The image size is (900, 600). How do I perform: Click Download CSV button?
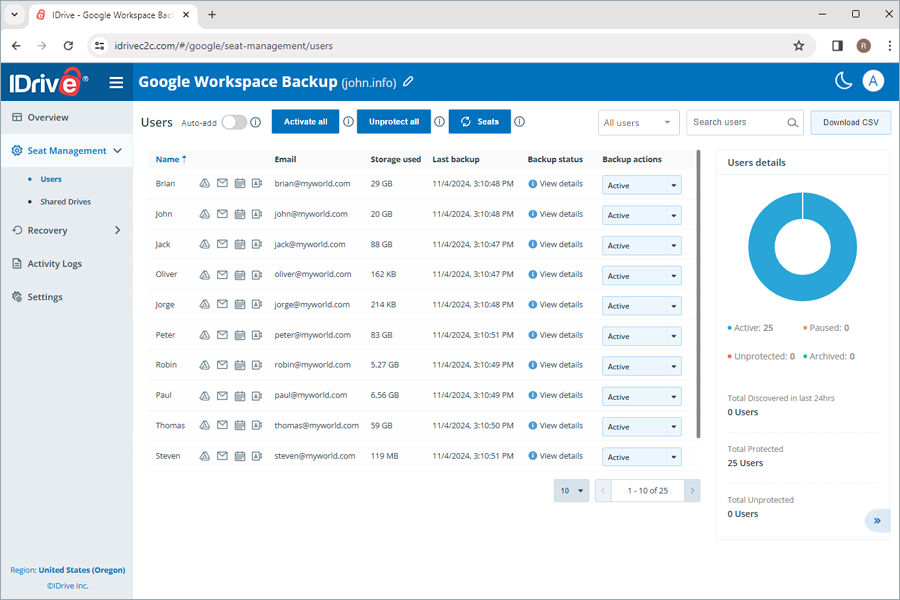[851, 122]
